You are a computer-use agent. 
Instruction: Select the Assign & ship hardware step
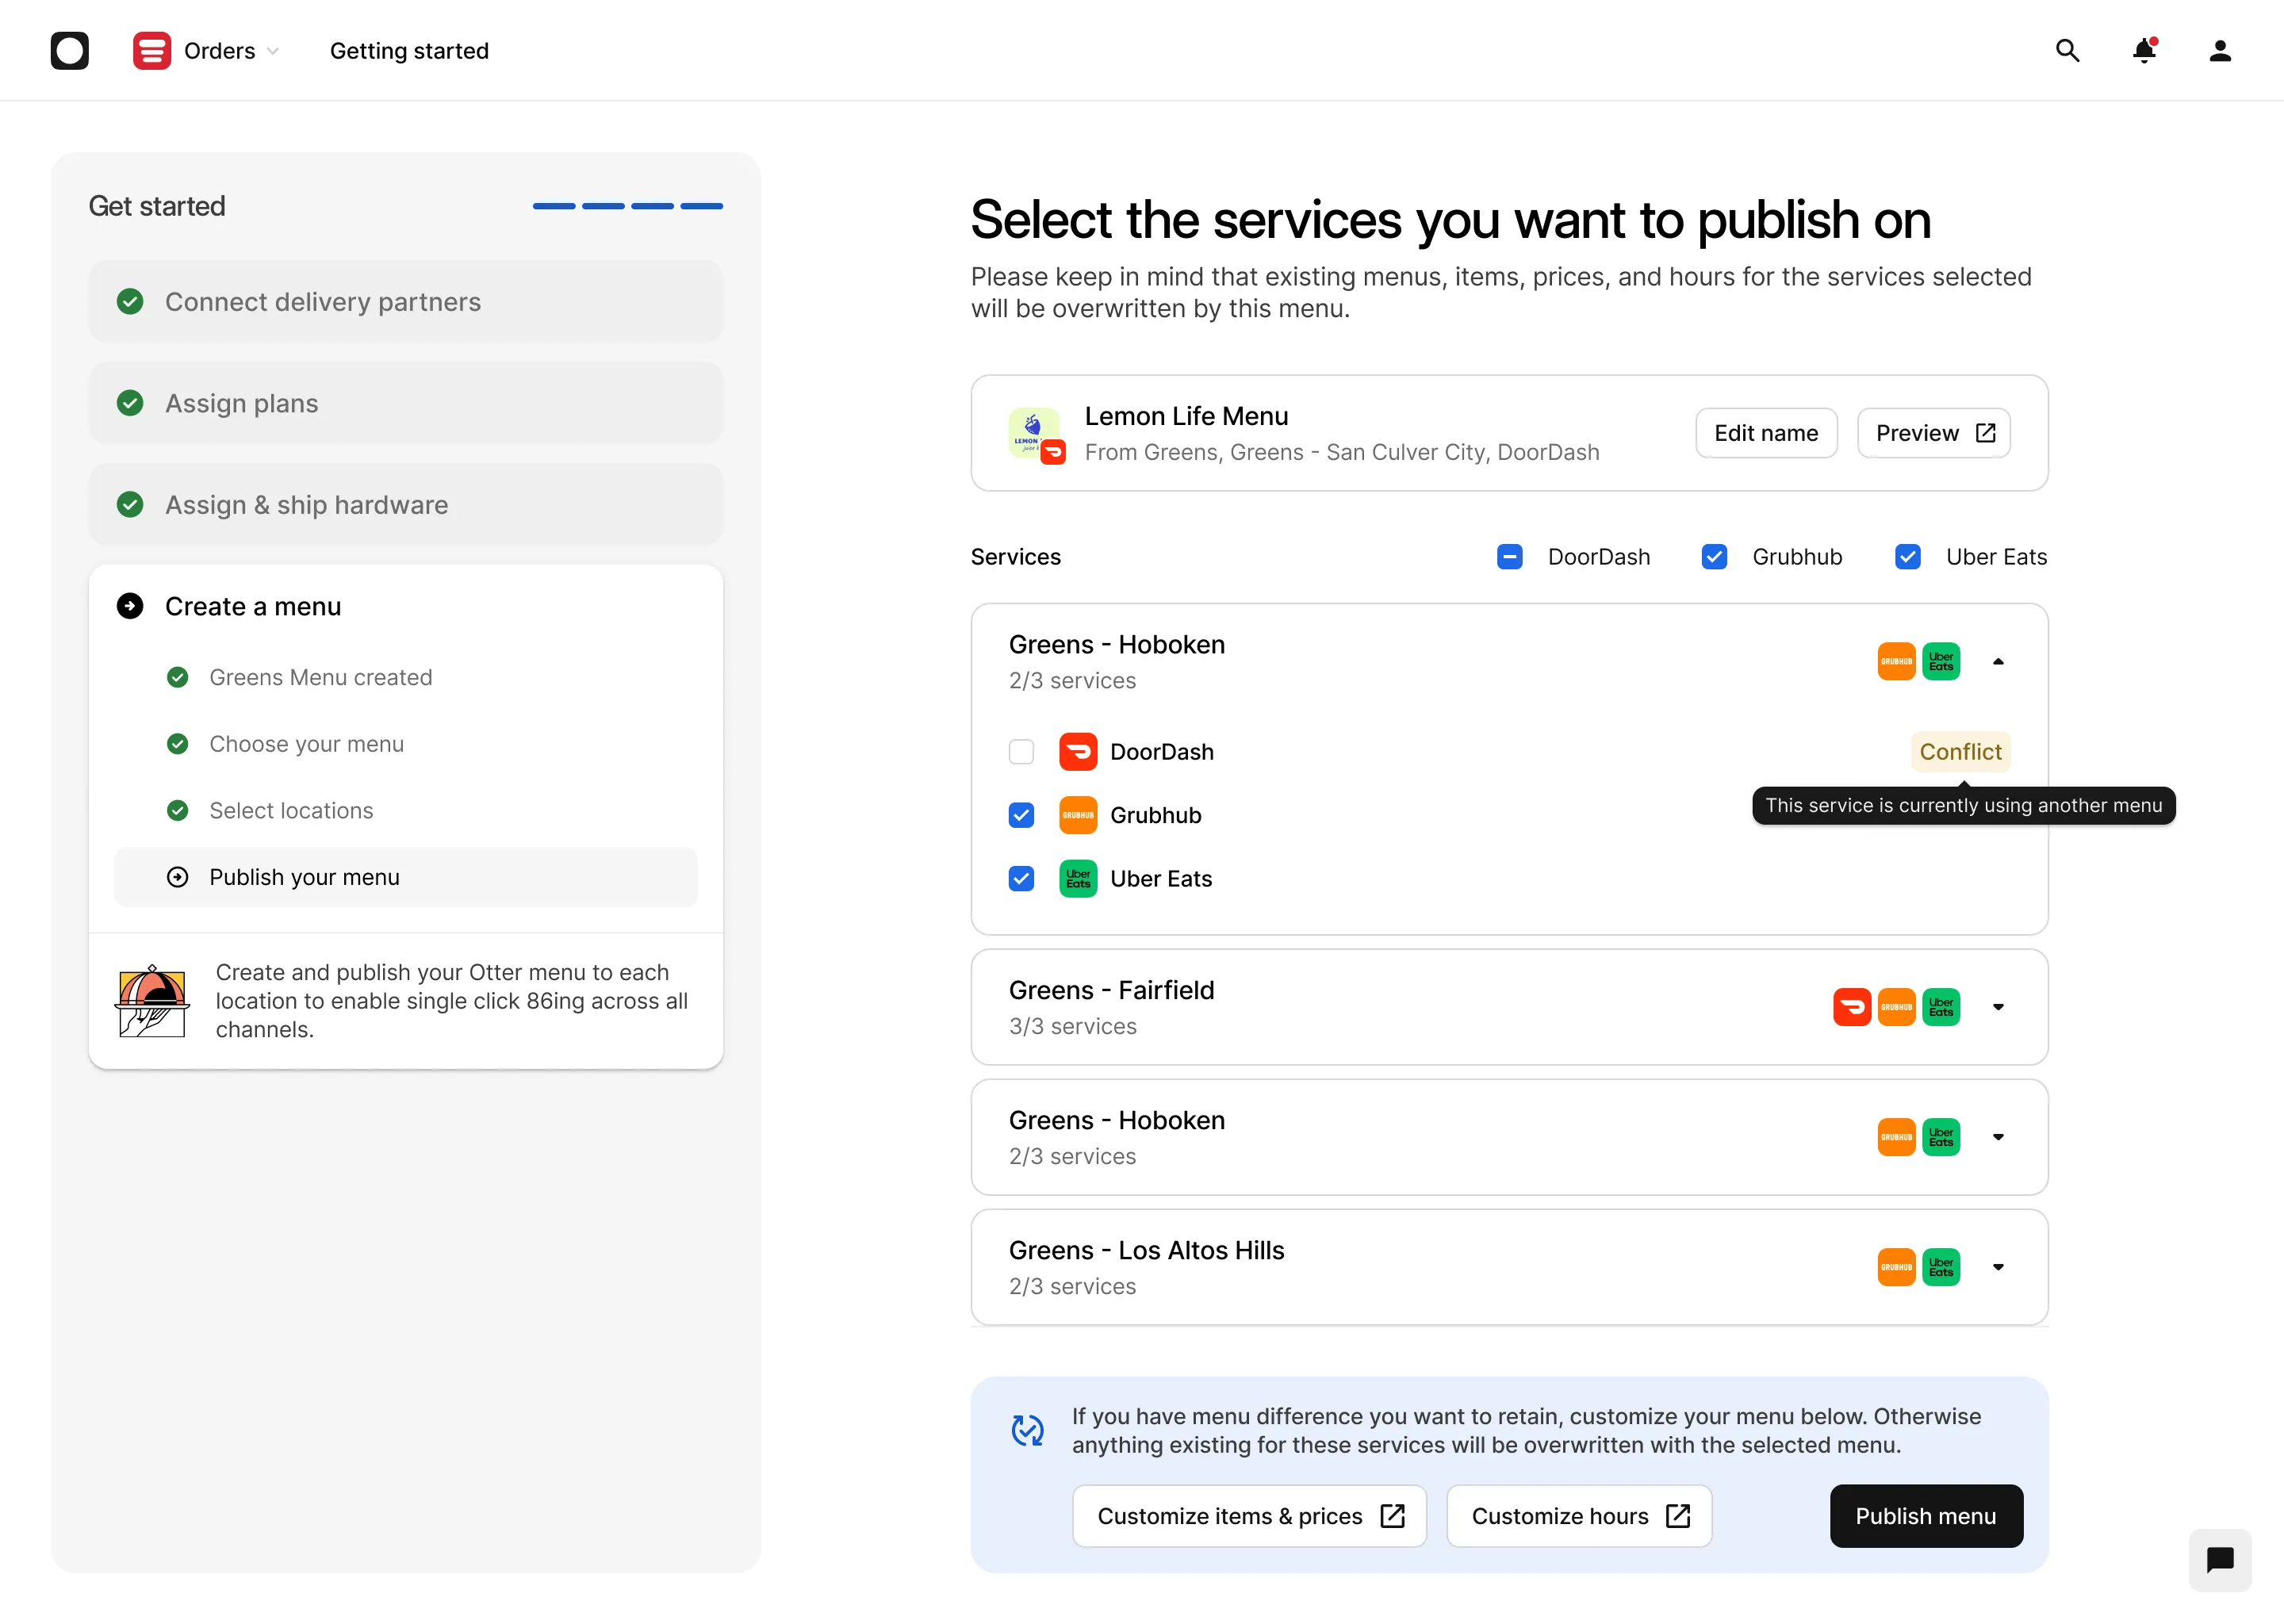point(405,504)
